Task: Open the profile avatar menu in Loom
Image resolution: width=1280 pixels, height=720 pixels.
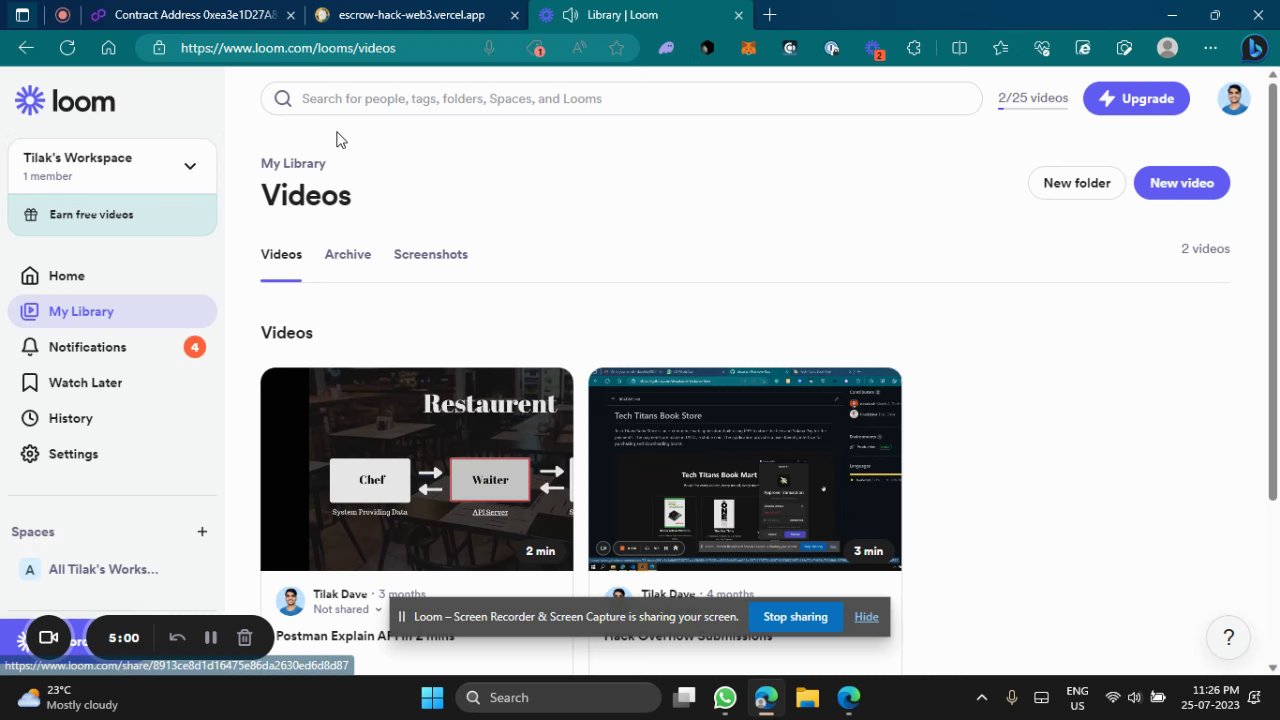Action: tap(1234, 98)
